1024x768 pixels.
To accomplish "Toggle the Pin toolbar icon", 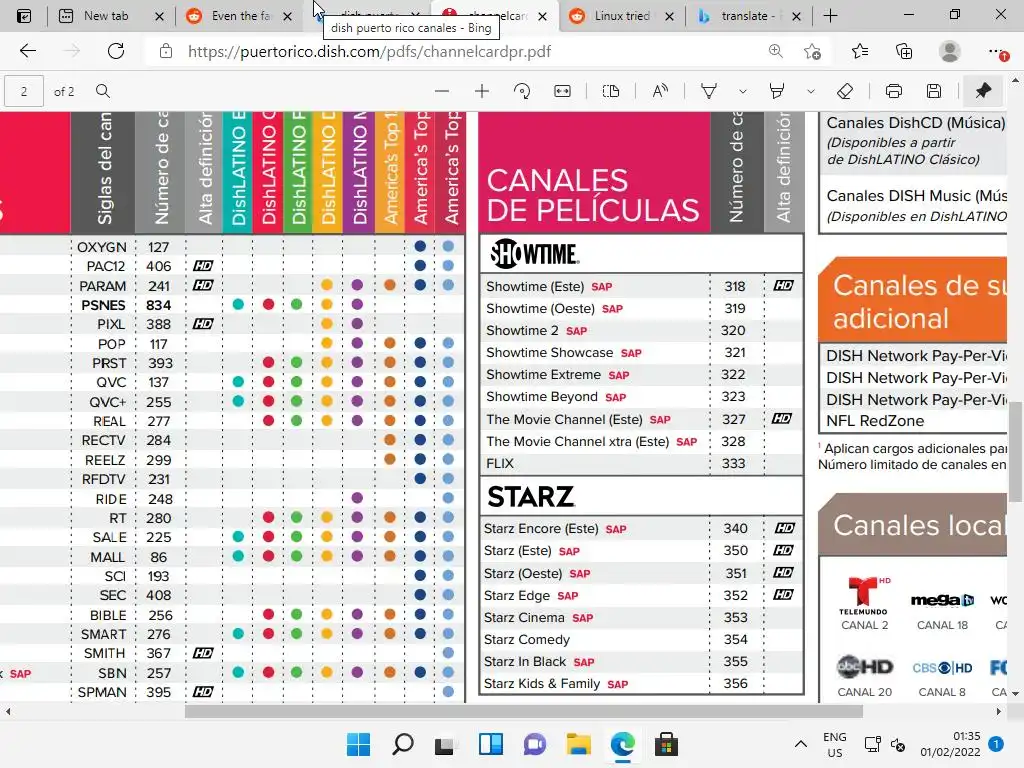I will coord(984,91).
